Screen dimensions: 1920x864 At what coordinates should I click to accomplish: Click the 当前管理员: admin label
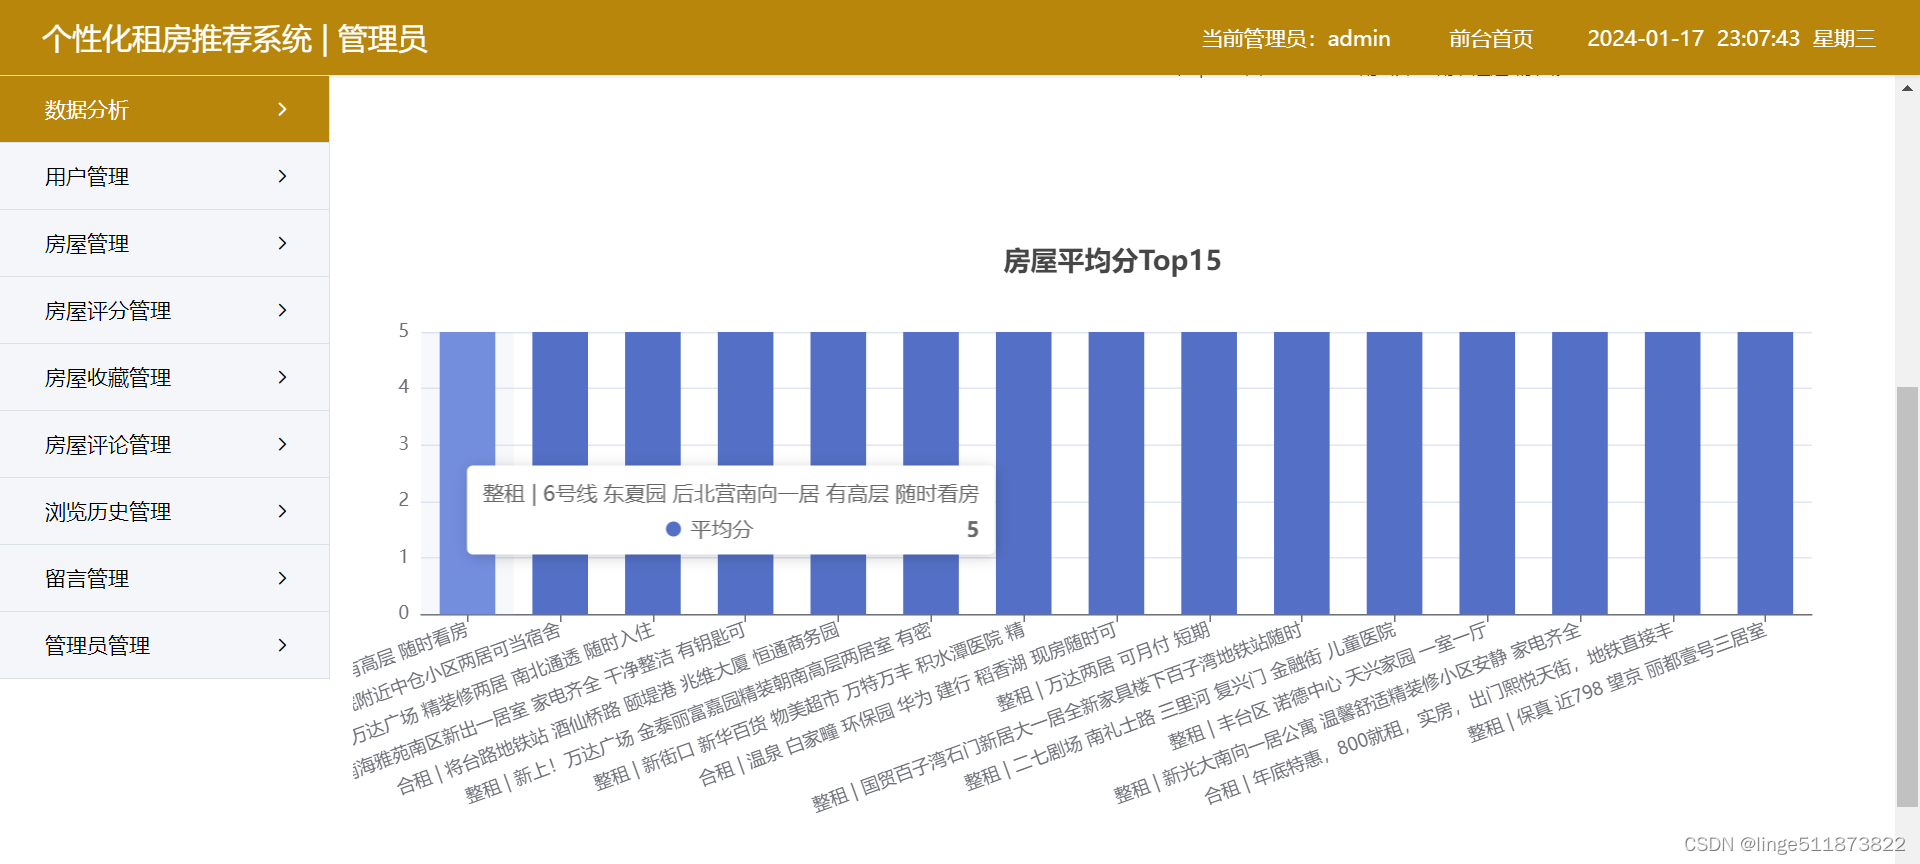click(x=1296, y=39)
